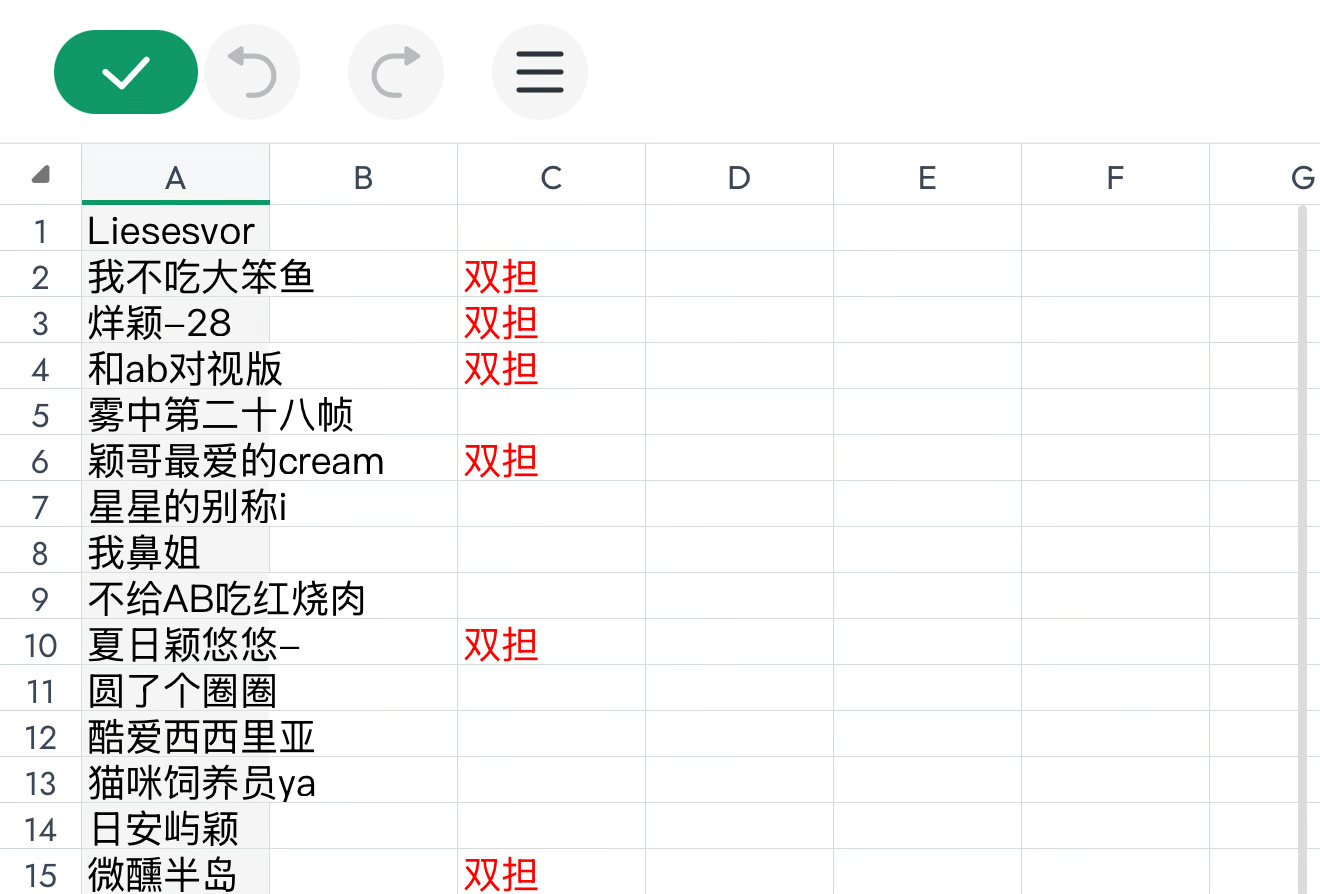This screenshot has width=1320, height=894.
Task: Click the vertical scrollbar on the right
Action: (x=1302, y=549)
